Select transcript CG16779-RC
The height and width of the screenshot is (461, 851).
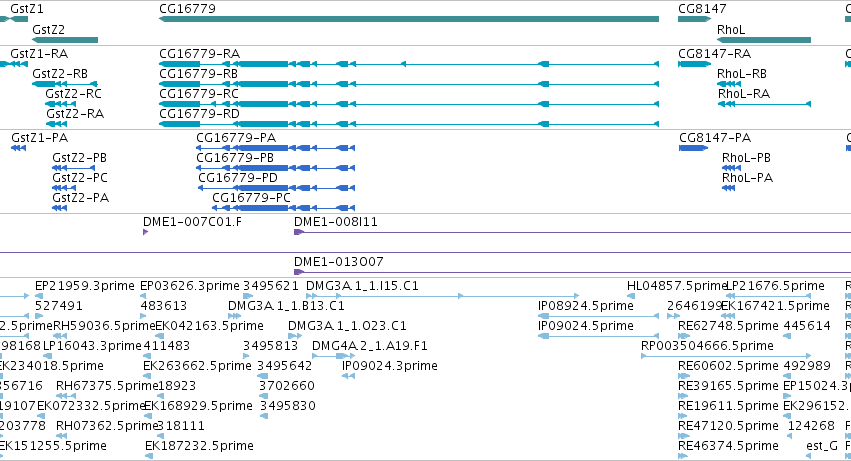click(x=199, y=94)
